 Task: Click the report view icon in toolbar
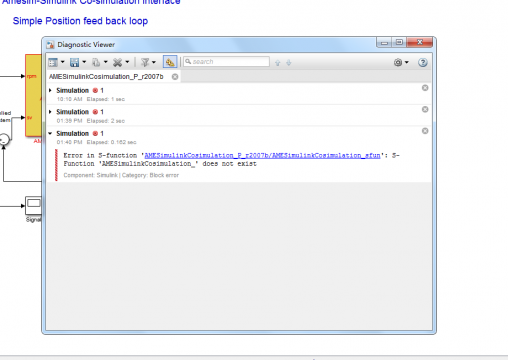(x=53, y=62)
